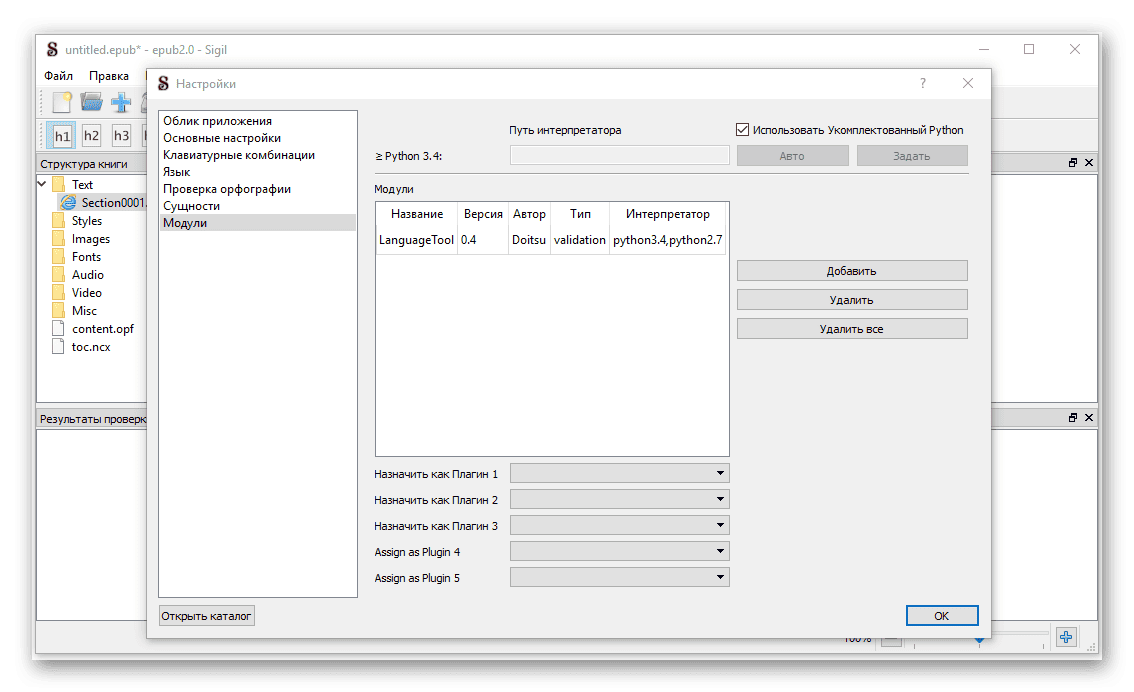This screenshot has width=1134, height=692.
Task: Select the Audio folder in book structure
Action: [x=88, y=275]
